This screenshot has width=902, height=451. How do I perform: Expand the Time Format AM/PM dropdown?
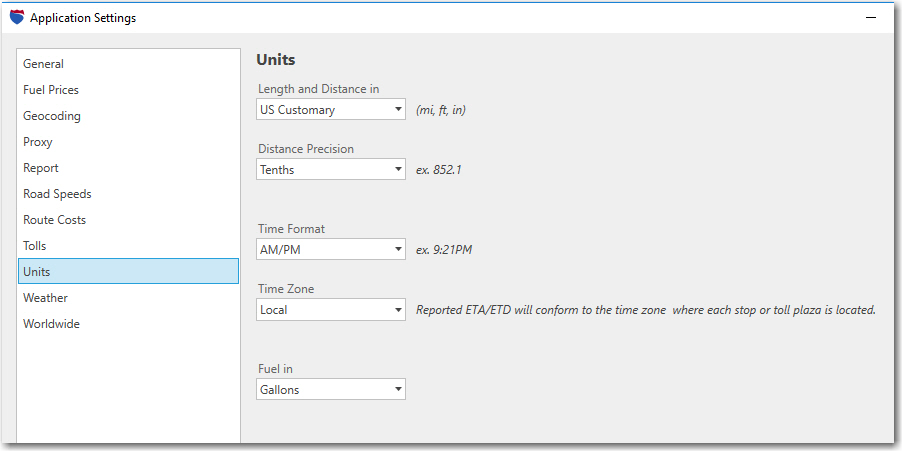coord(331,250)
